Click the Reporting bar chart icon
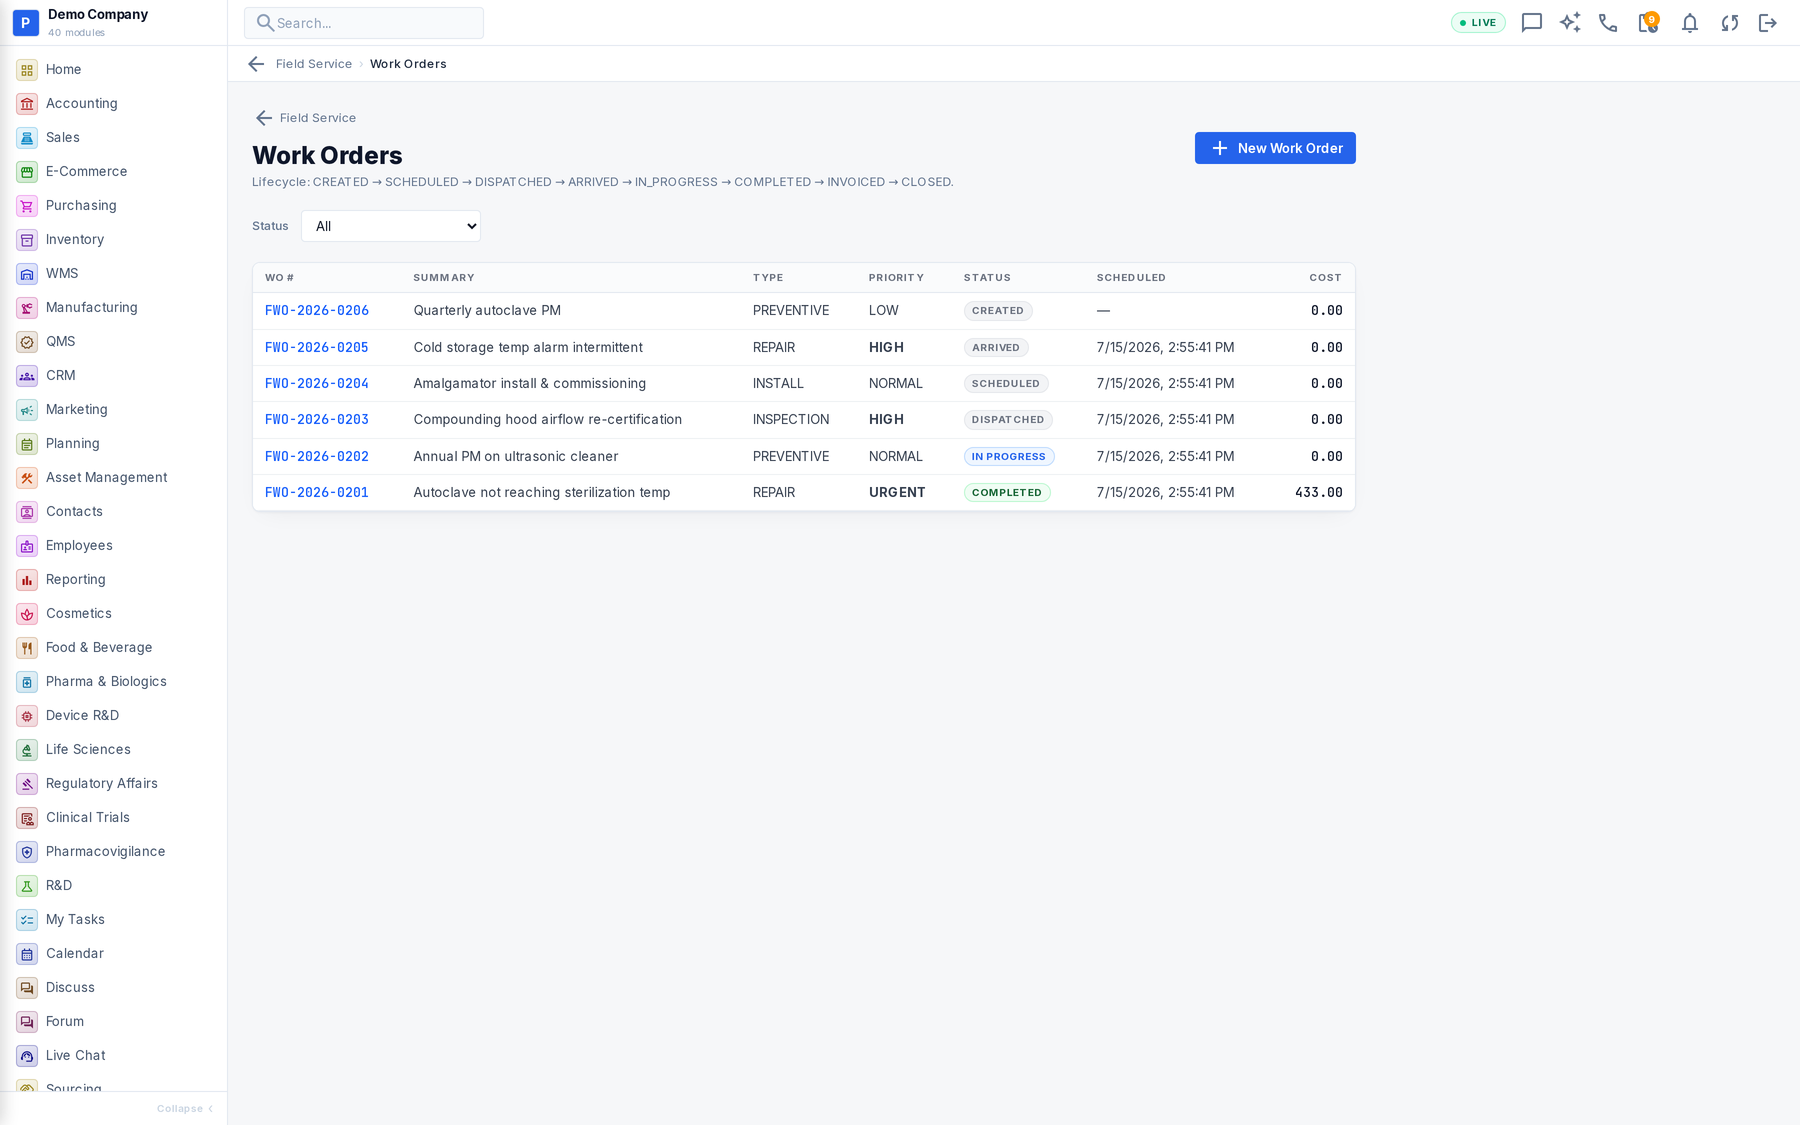The image size is (1800, 1125). 27,580
